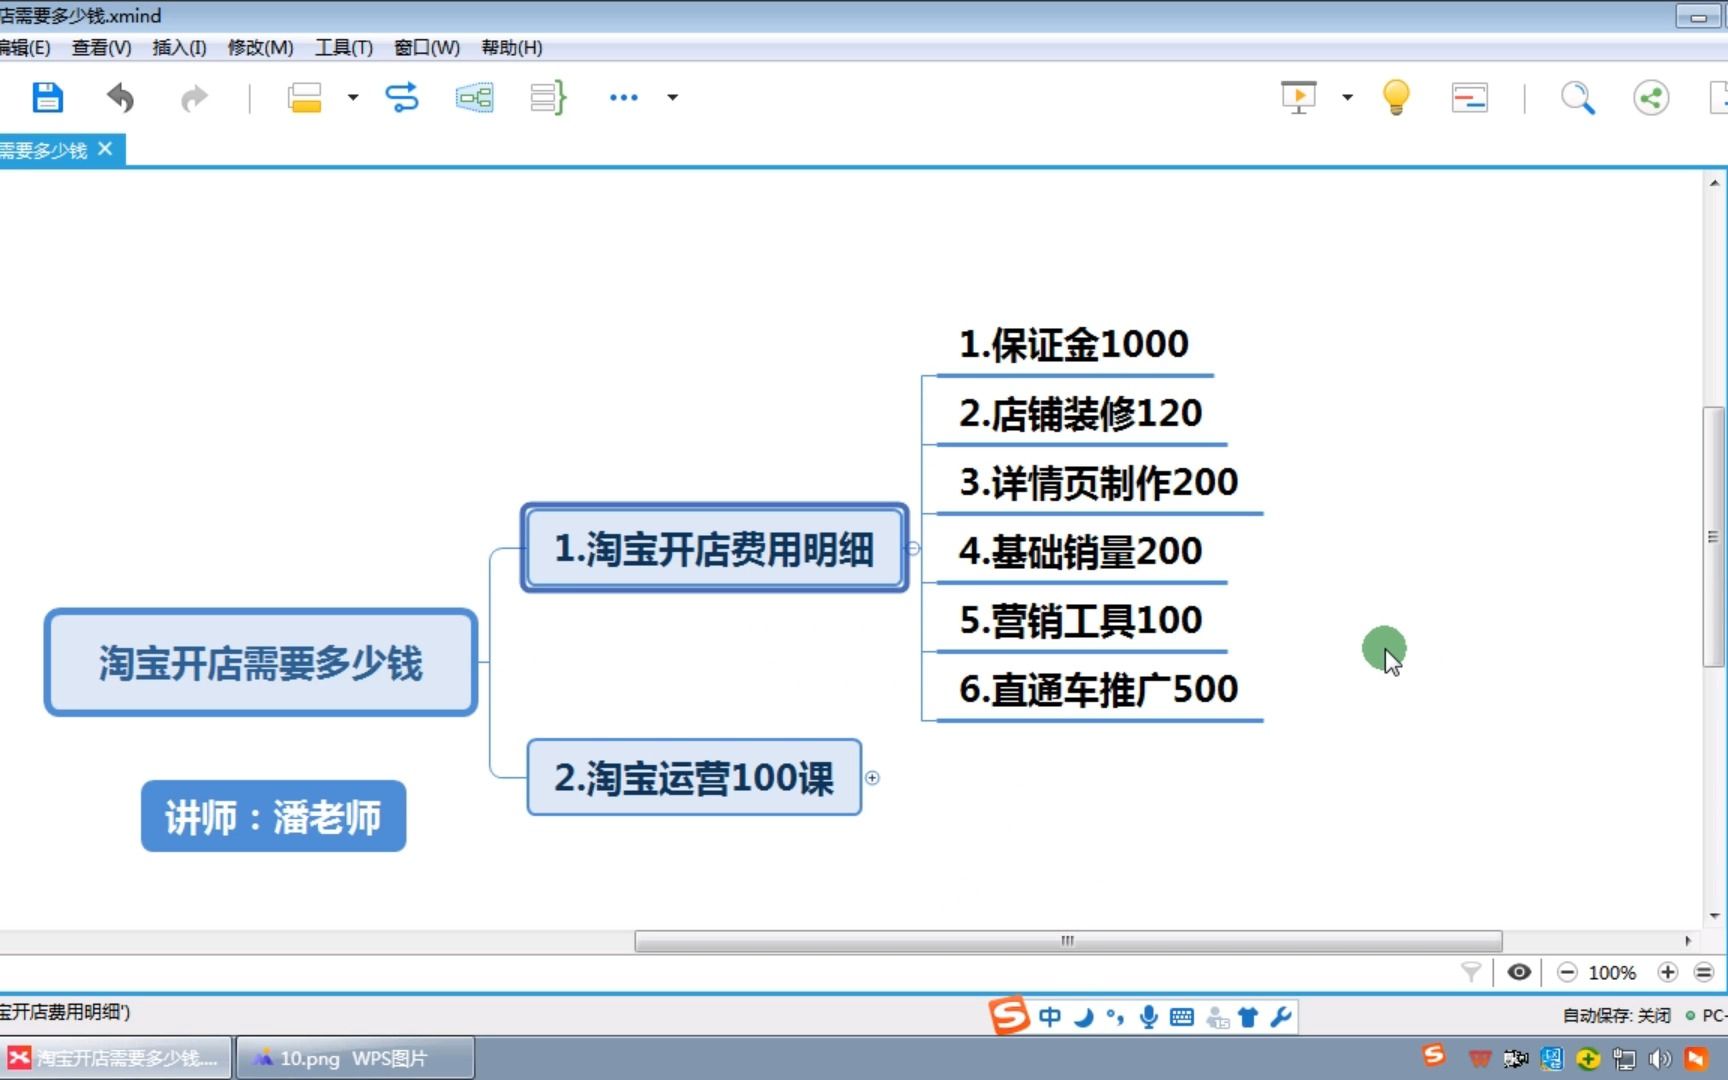Open the 帮助(H) menu
Screen dimensions: 1728x1080
pos(511,47)
